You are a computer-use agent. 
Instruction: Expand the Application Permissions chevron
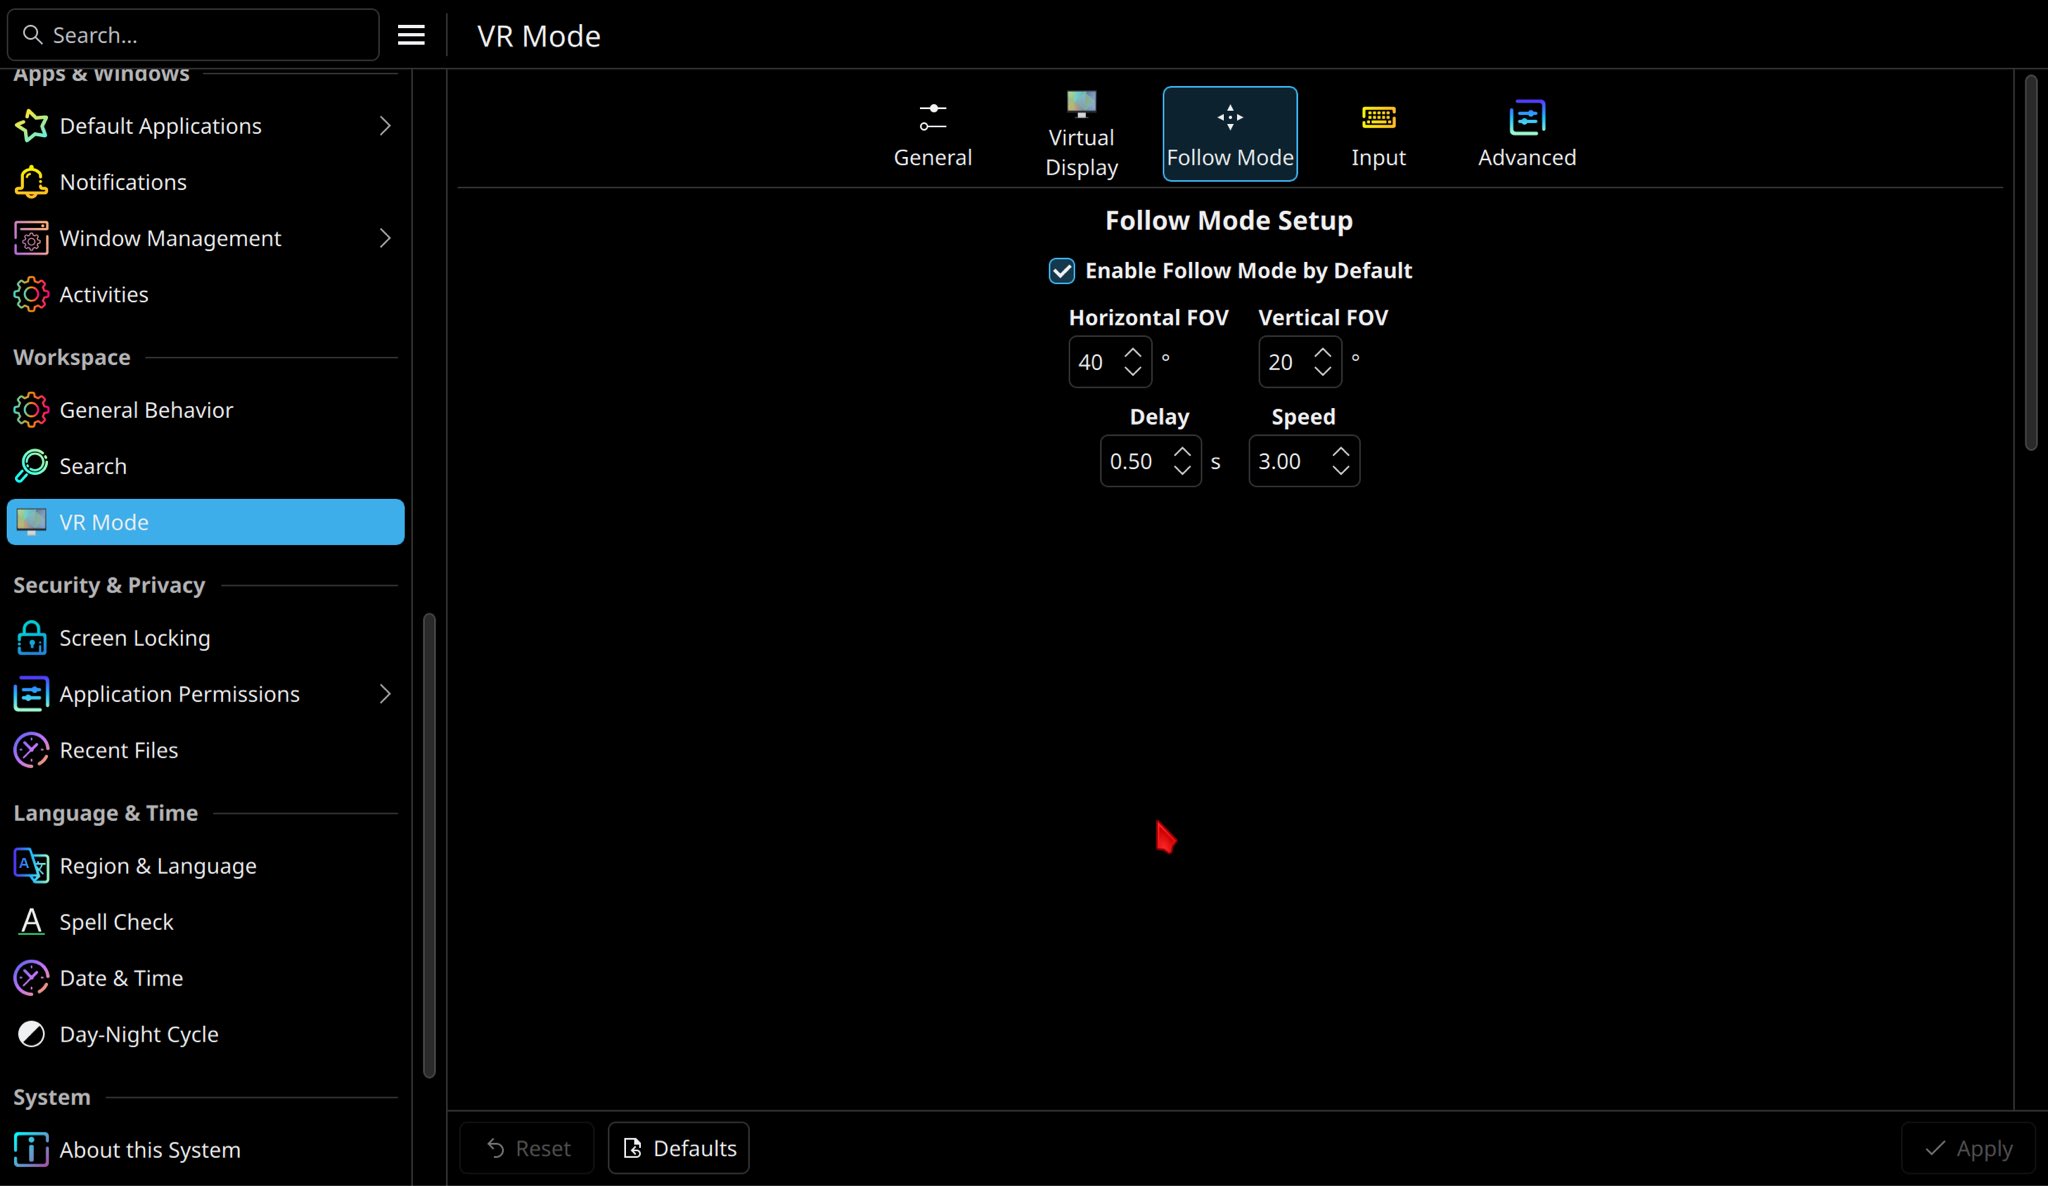(385, 694)
